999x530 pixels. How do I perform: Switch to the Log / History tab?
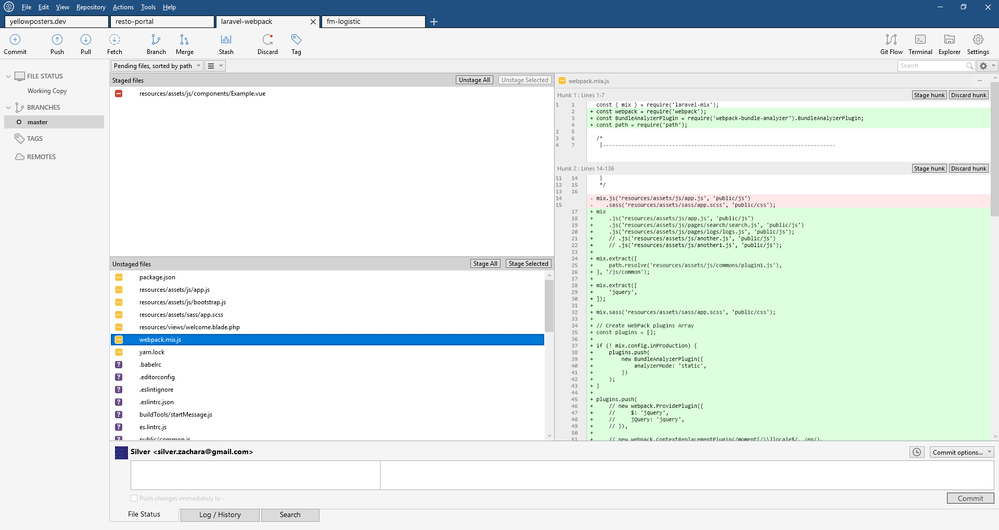point(220,515)
